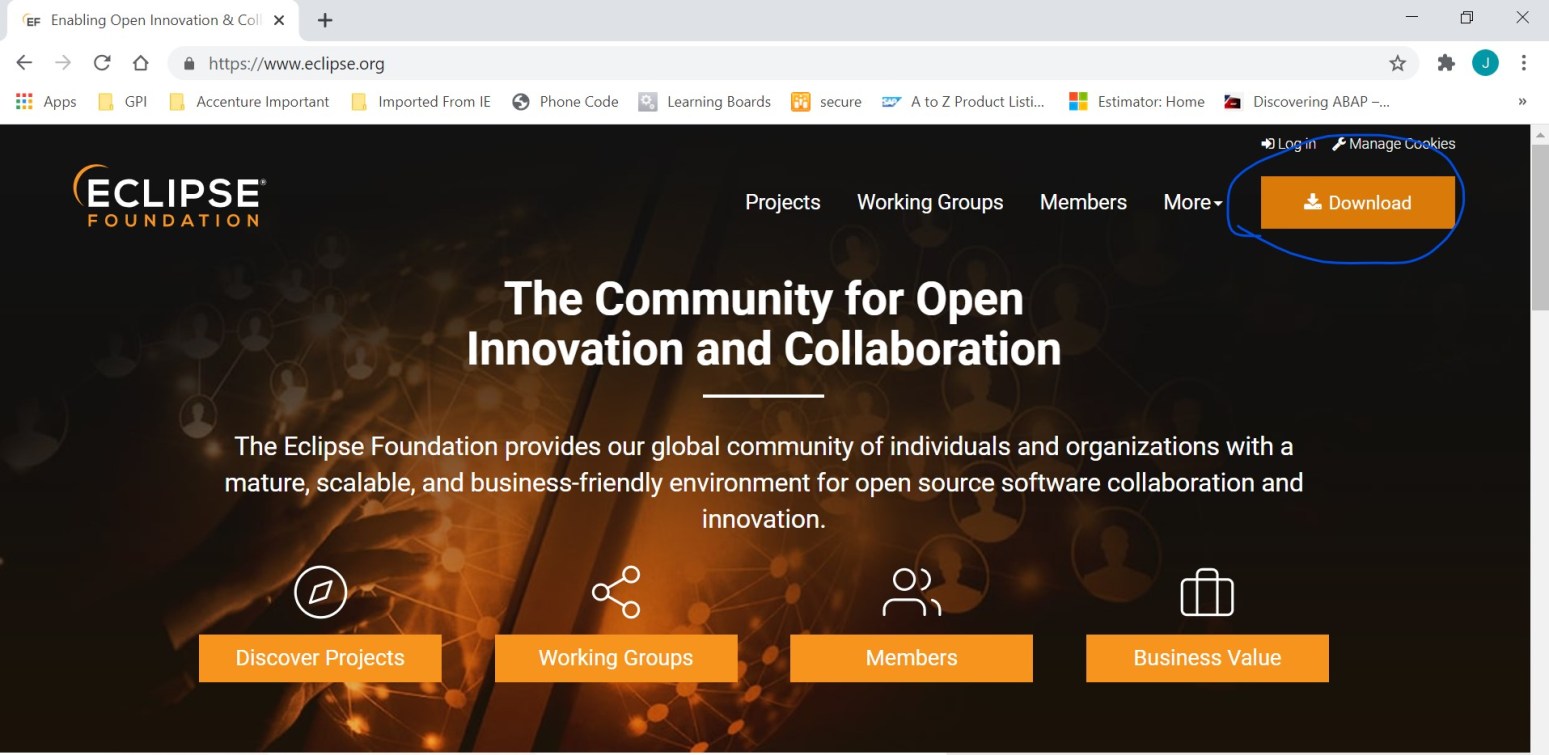Click the orange Download button
The height and width of the screenshot is (755, 1549).
pyautogui.click(x=1357, y=203)
